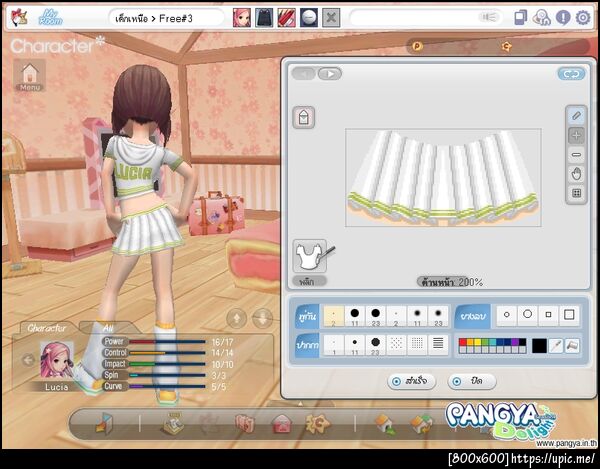This screenshot has width=600, height=469.
Task: Select the dark outfit item slot
Action: [264, 18]
